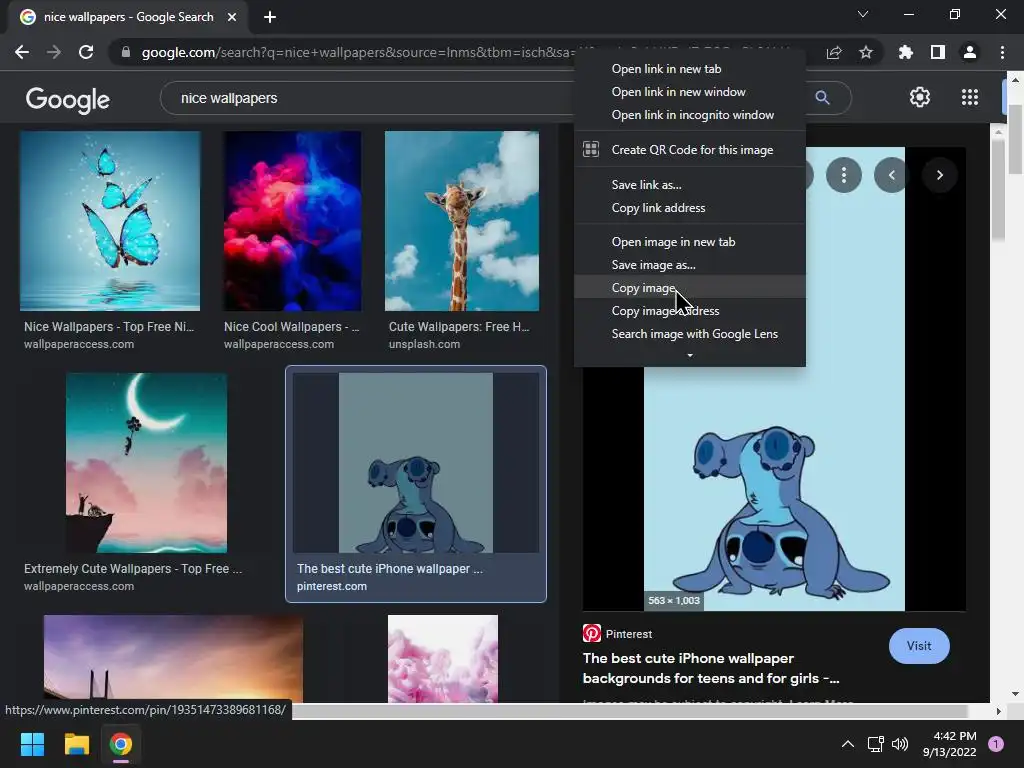
Task: Click the Google logo
Action: point(68,99)
